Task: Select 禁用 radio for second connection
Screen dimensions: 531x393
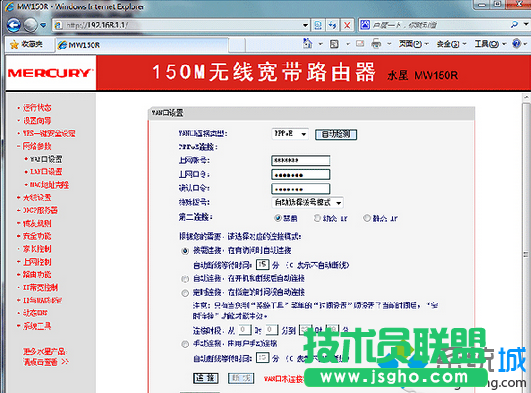Action: (x=278, y=218)
